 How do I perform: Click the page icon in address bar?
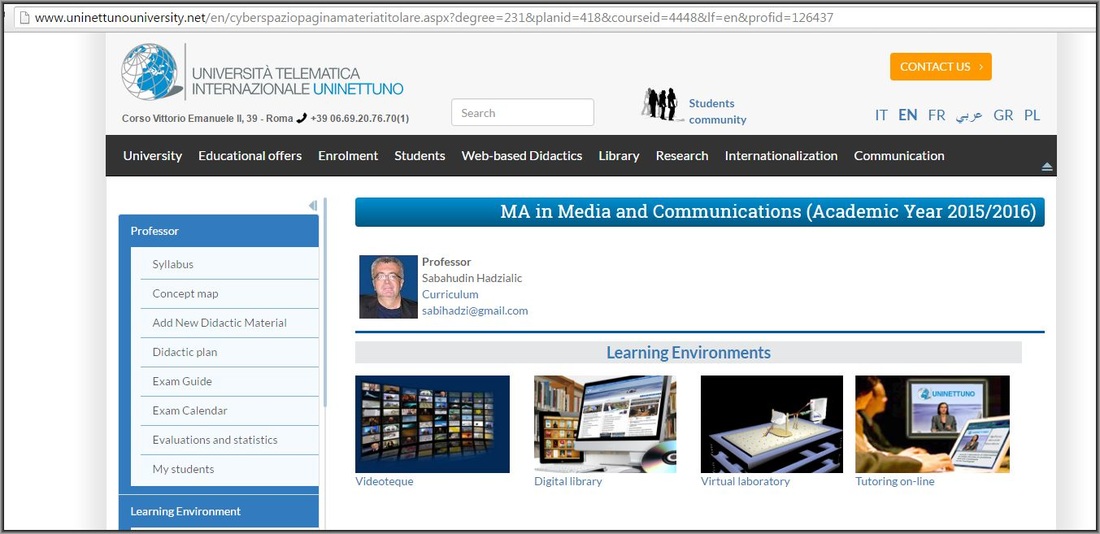click(25, 18)
